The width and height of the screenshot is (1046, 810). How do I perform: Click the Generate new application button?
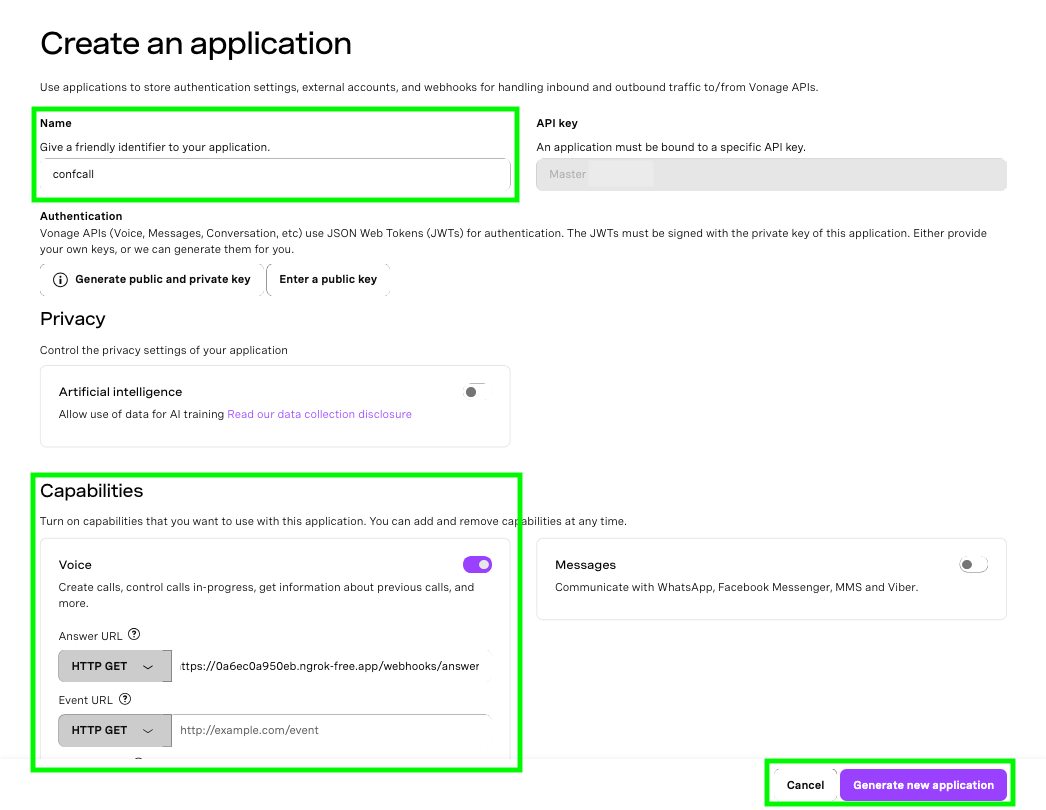(922, 784)
